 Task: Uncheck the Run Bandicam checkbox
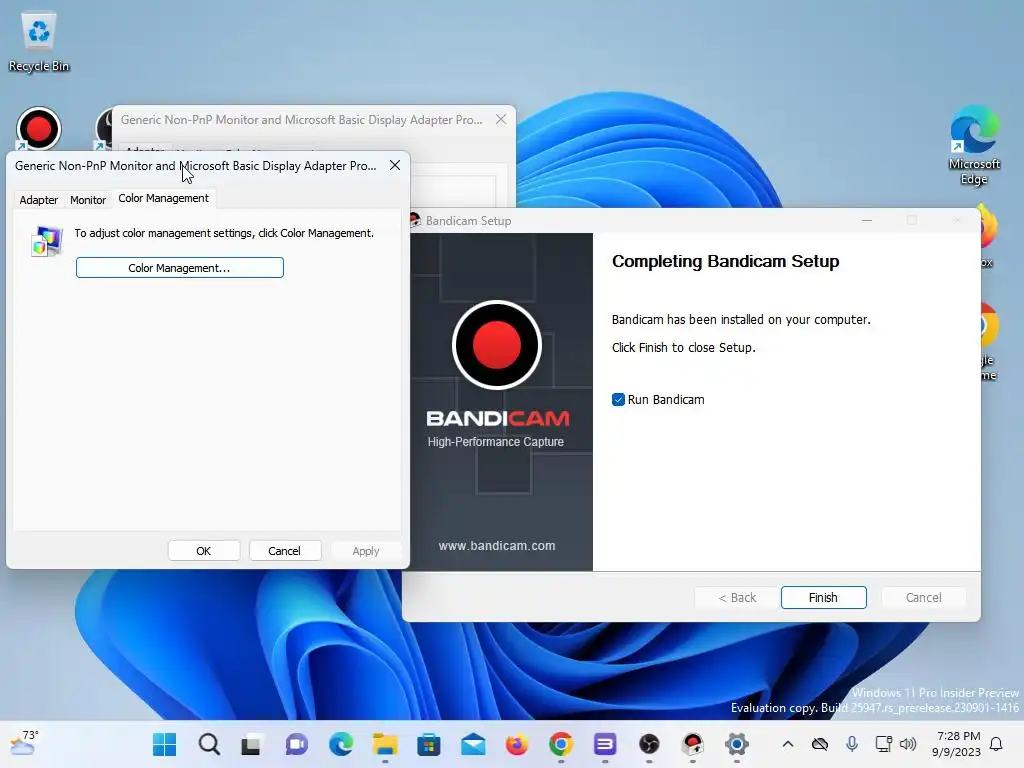point(618,400)
